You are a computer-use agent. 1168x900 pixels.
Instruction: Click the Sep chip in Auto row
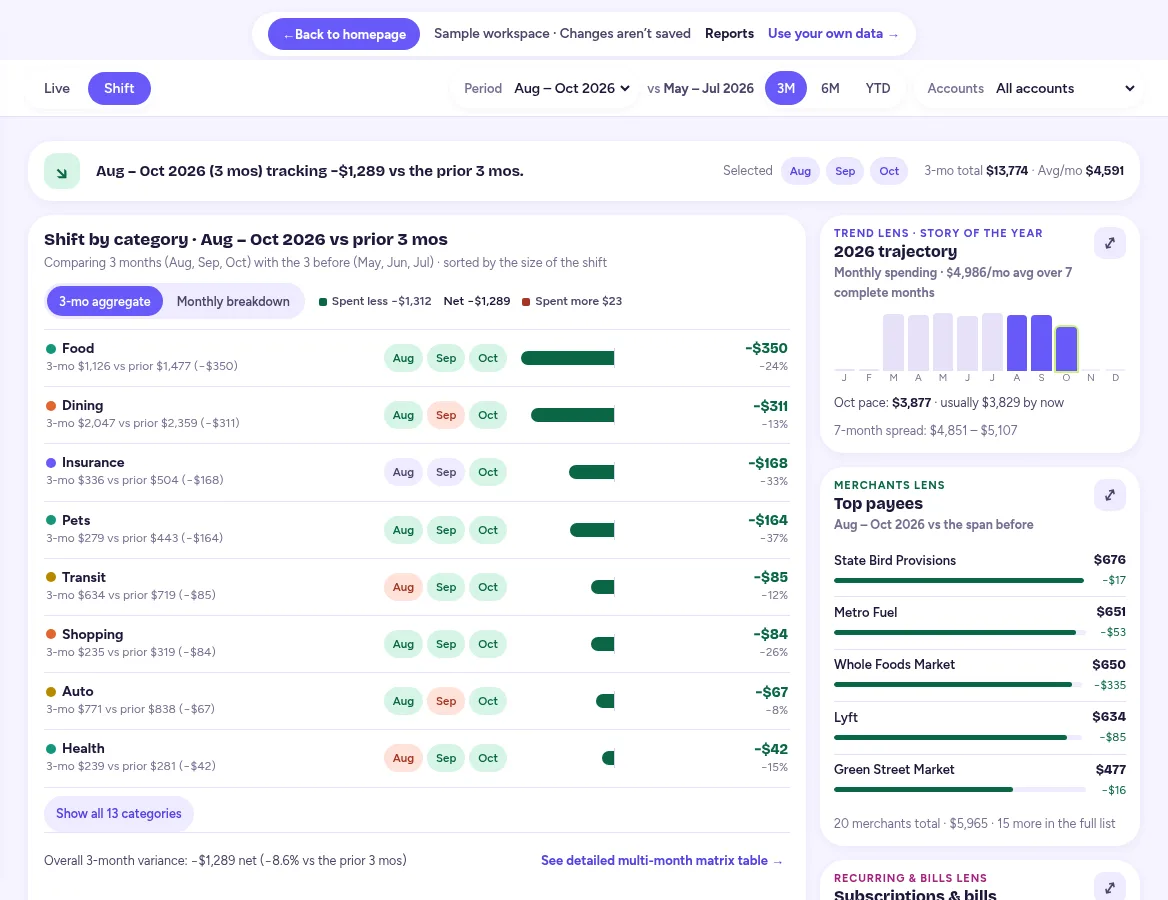click(x=445, y=701)
